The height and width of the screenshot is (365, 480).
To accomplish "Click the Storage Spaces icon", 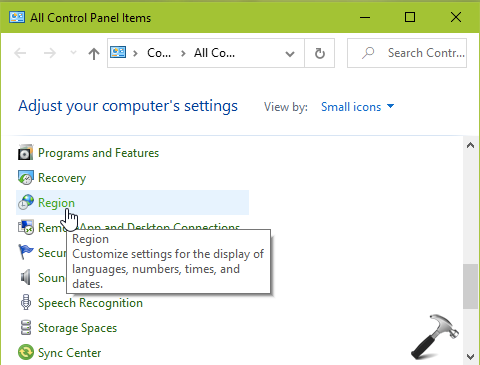I will [x=26, y=327].
